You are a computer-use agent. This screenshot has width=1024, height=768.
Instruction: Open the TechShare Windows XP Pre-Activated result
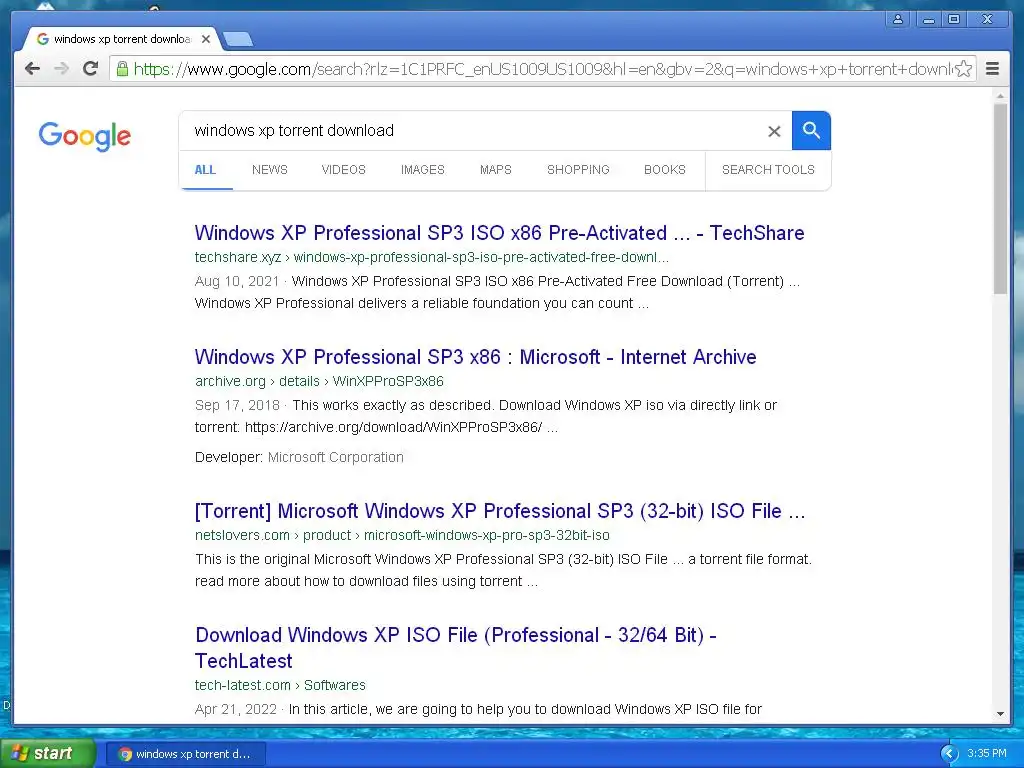pyautogui.click(x=500, y=233)
